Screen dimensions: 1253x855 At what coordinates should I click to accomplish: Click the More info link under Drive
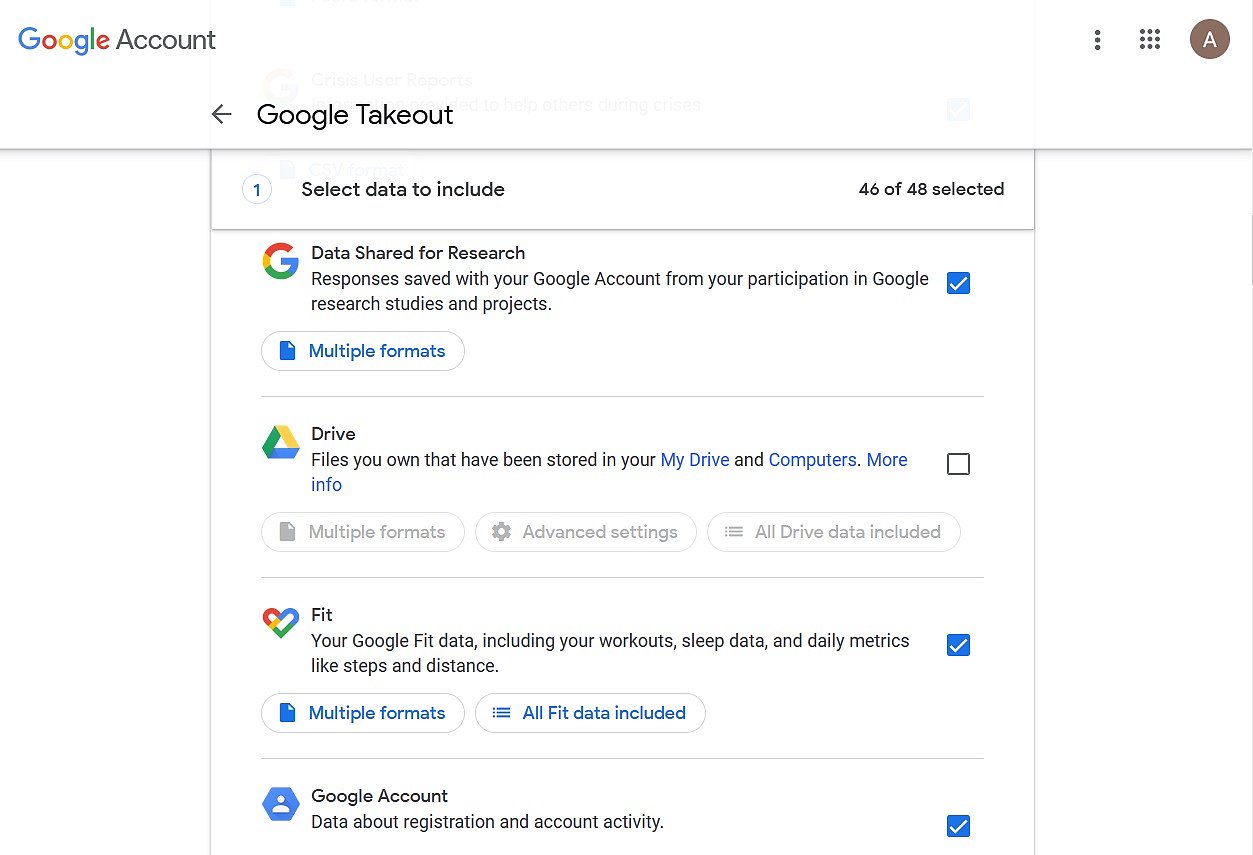tap(609, 472)
